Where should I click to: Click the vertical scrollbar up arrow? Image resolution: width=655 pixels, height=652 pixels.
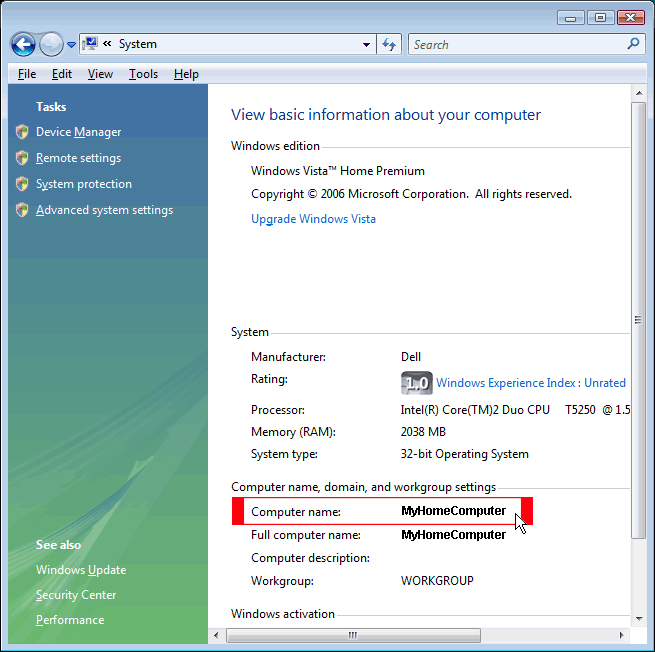pyautogui.click(x=639, y=93)
